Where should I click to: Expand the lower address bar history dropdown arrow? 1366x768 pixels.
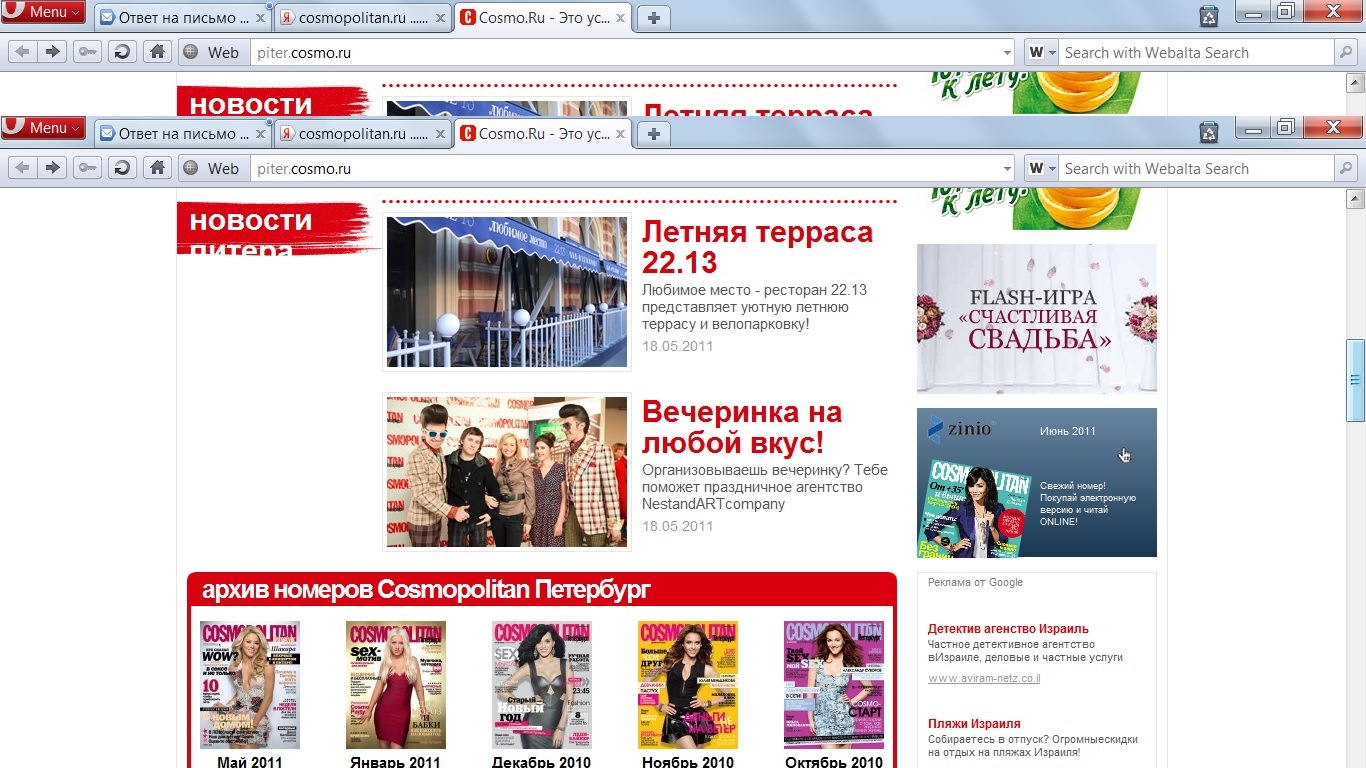point(1007,169)
